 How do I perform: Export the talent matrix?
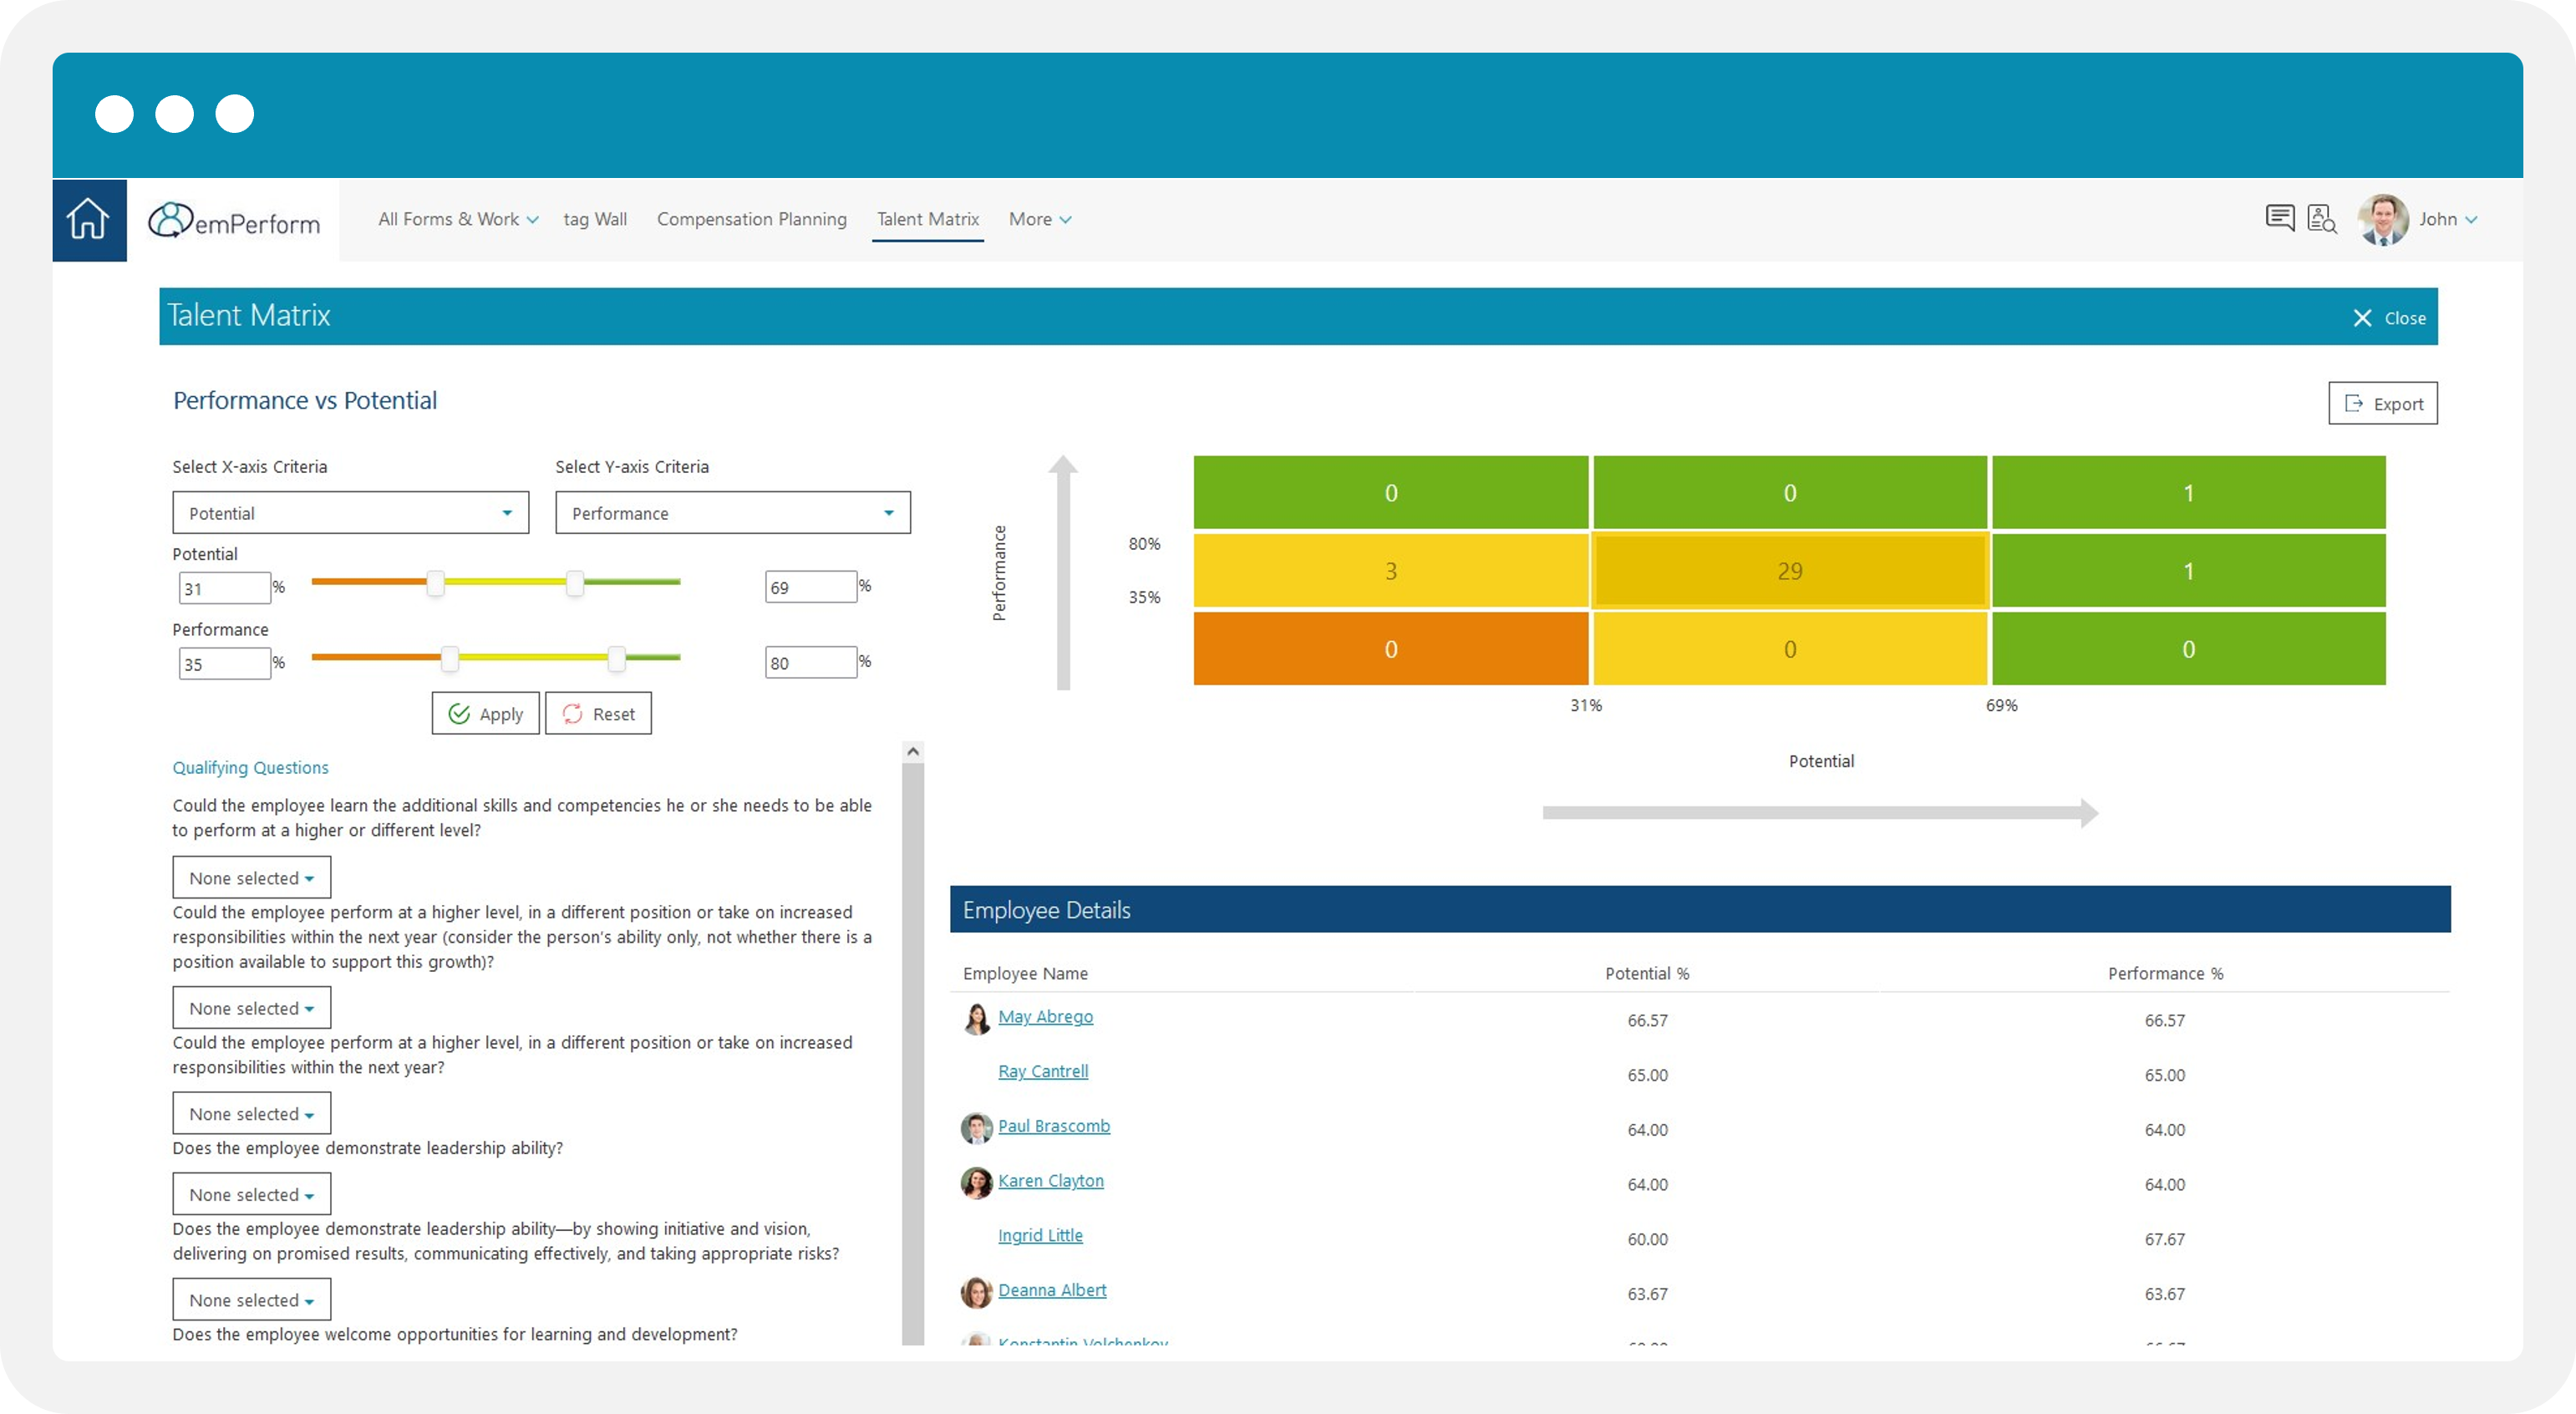pyautogui.click(x=2382, y=404)
